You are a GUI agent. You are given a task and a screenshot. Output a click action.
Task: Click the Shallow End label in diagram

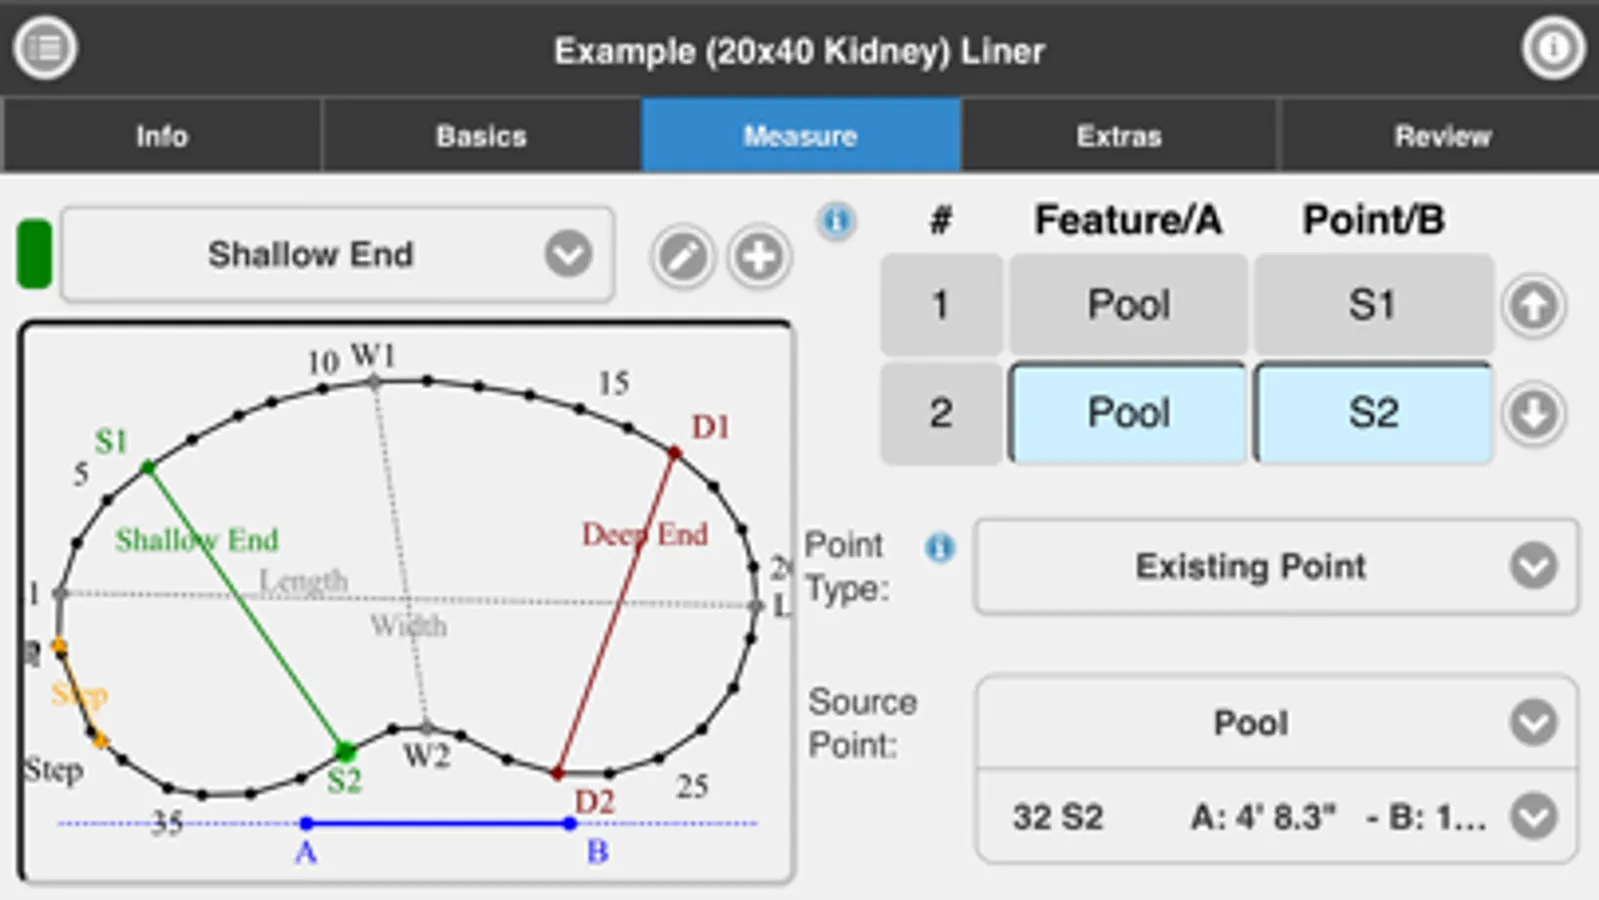[x=197, y=540]
